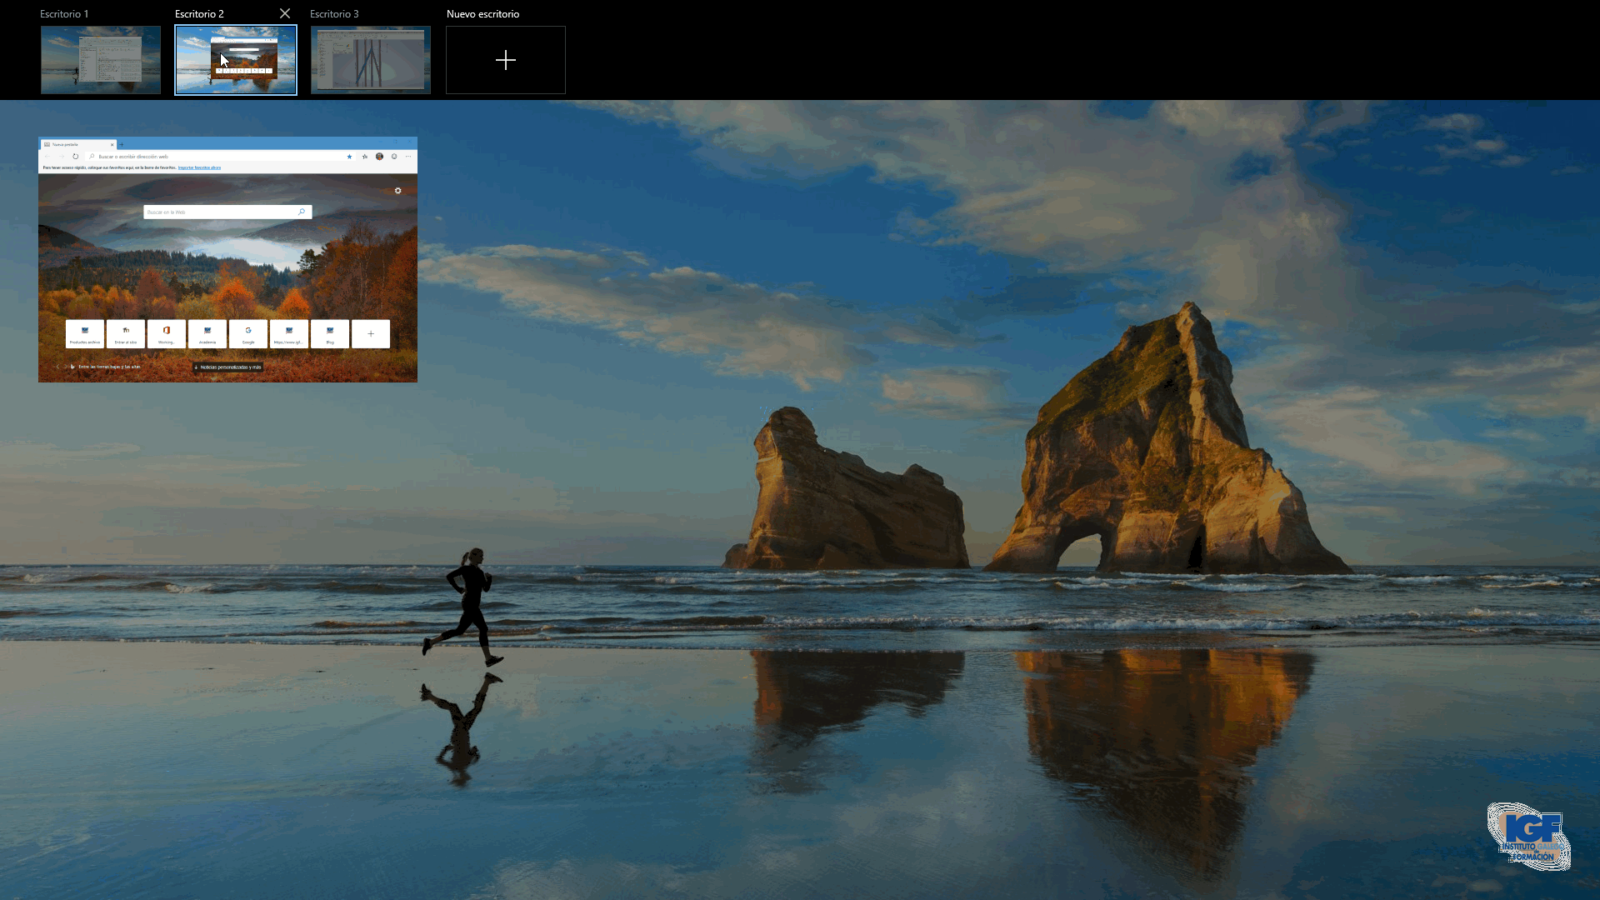
Task: Click the user profile avatar in Edge
Action: 380,156
